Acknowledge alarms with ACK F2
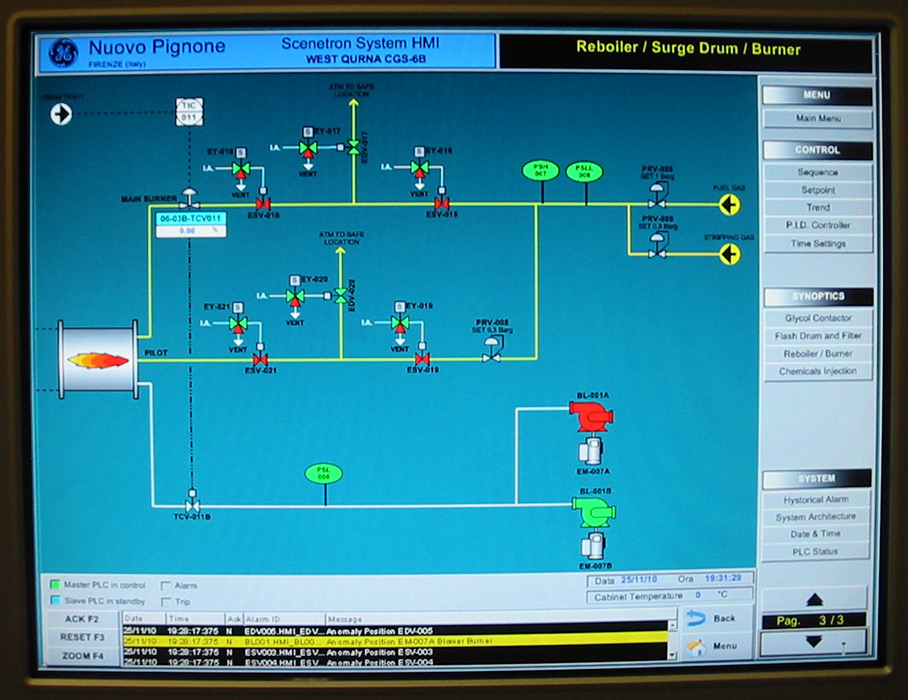 (x=82, y=619)
